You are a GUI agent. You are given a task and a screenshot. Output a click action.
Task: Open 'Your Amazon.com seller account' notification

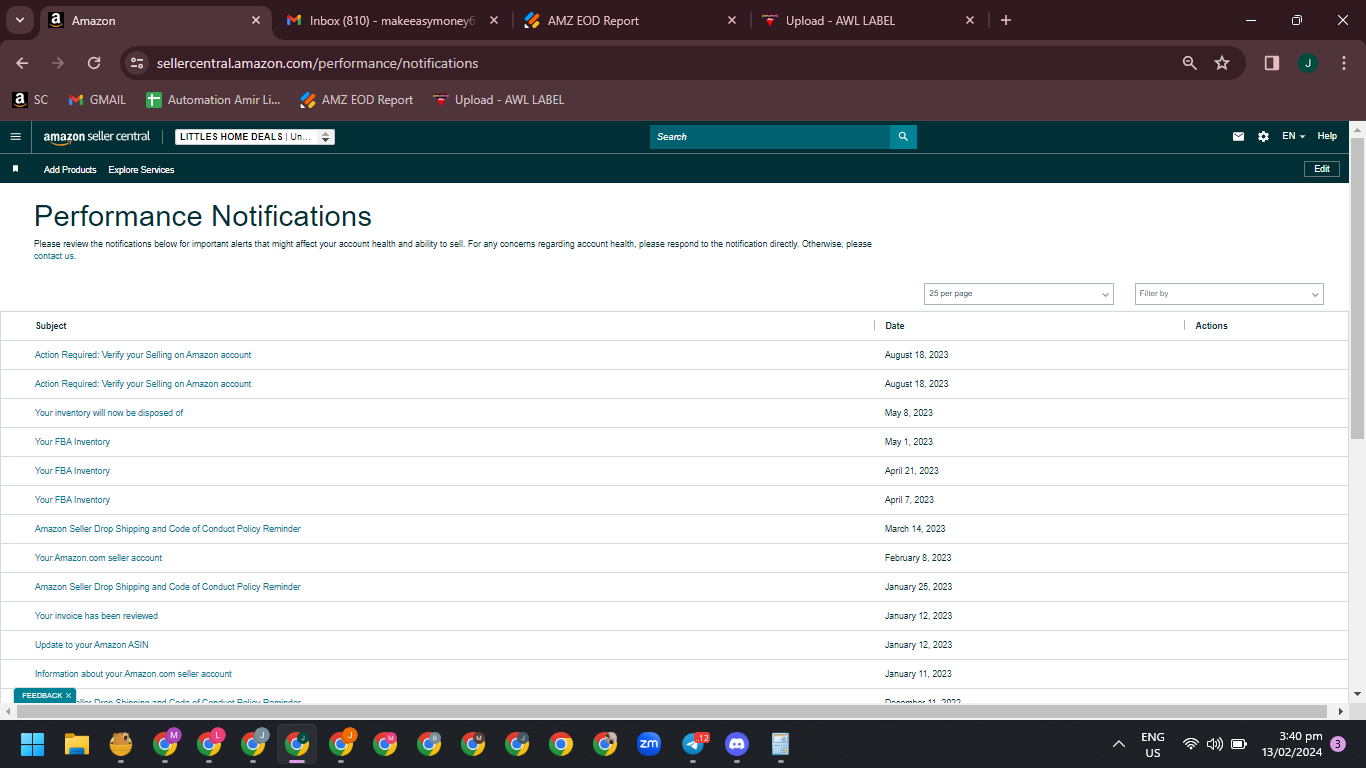click(x=98, y=558)
